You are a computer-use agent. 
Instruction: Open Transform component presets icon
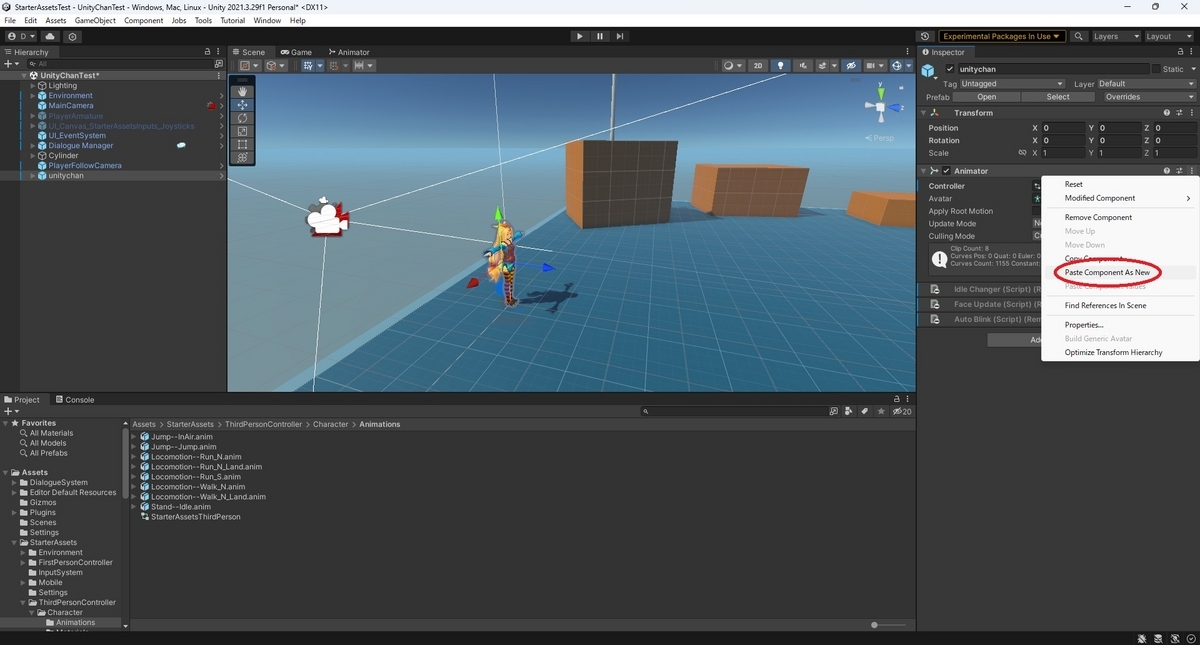point(1179,113)
